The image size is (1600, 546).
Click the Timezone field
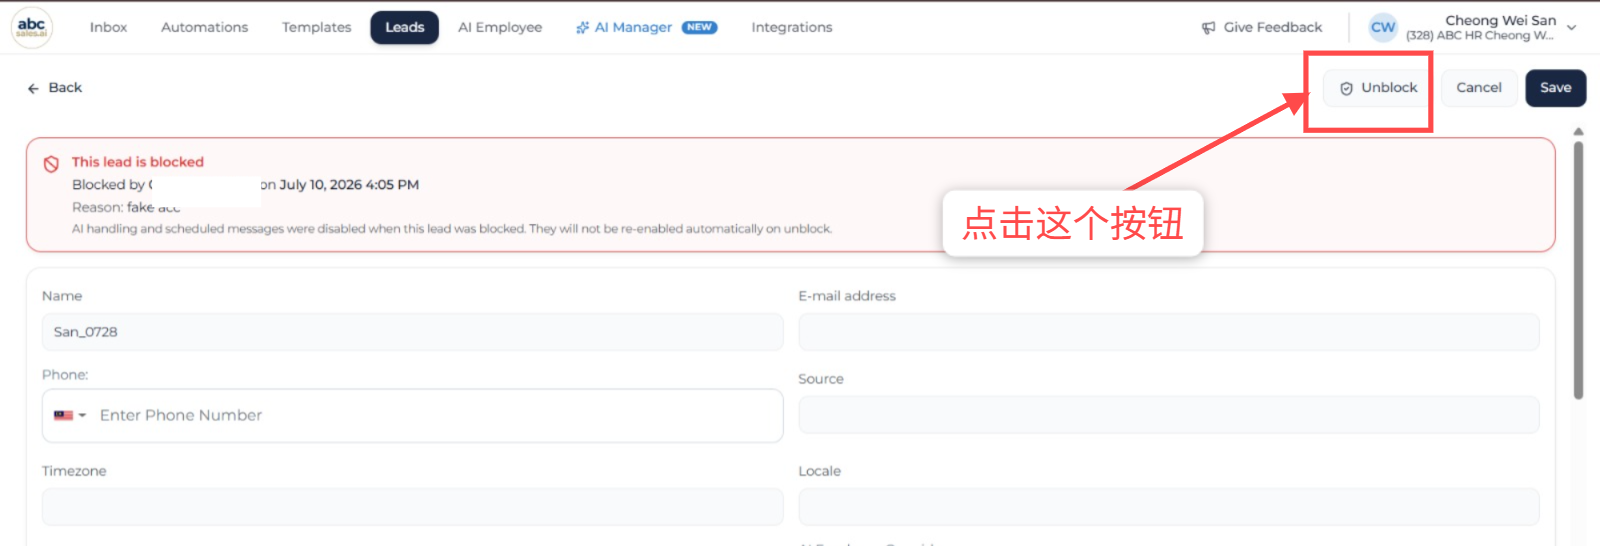412,507
